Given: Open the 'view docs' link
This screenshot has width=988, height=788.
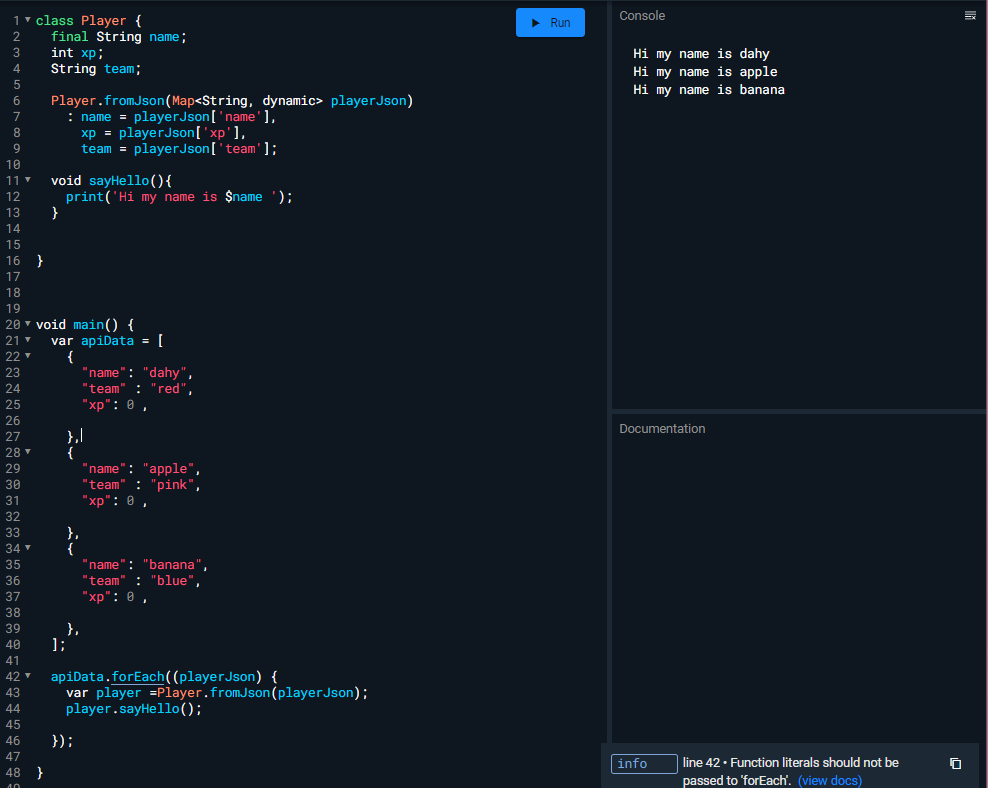Looking at the screenshot, I should [x=829, y=780].
